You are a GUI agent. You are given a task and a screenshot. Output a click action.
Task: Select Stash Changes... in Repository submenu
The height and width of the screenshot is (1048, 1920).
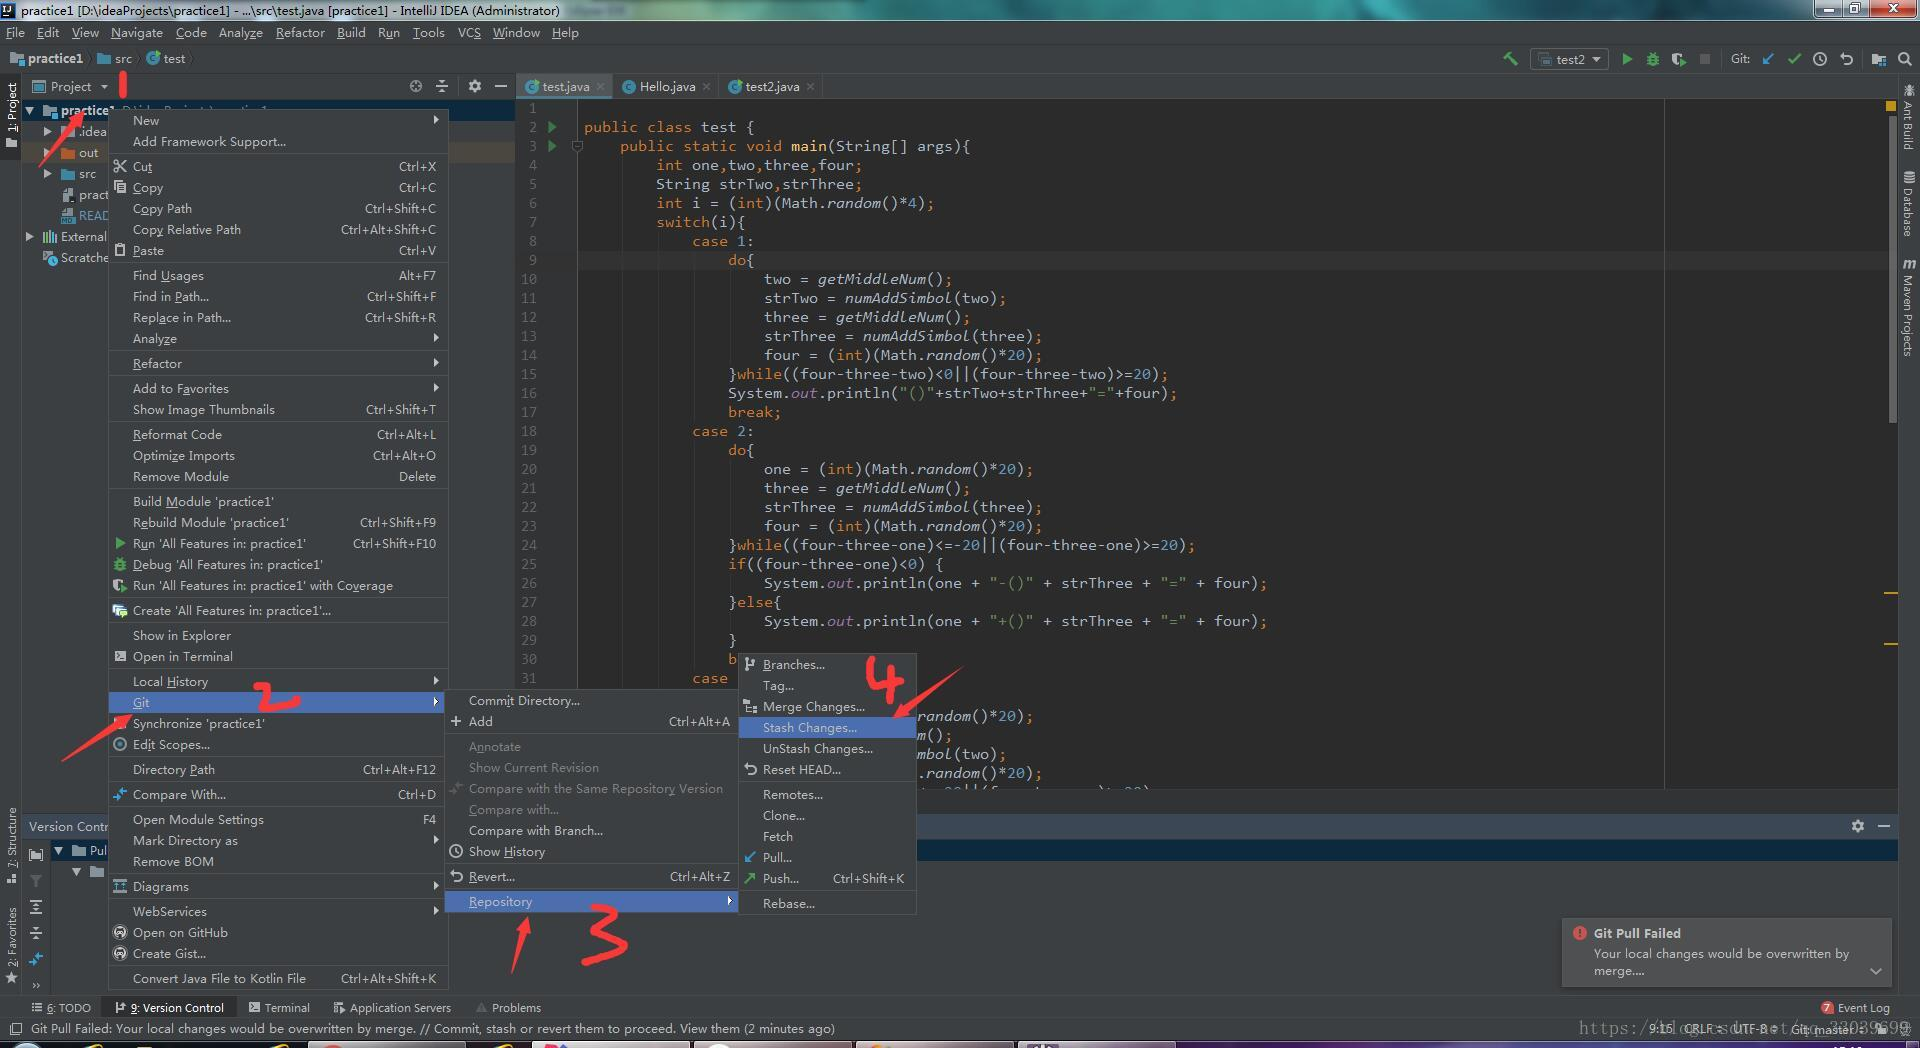(809, 728)
